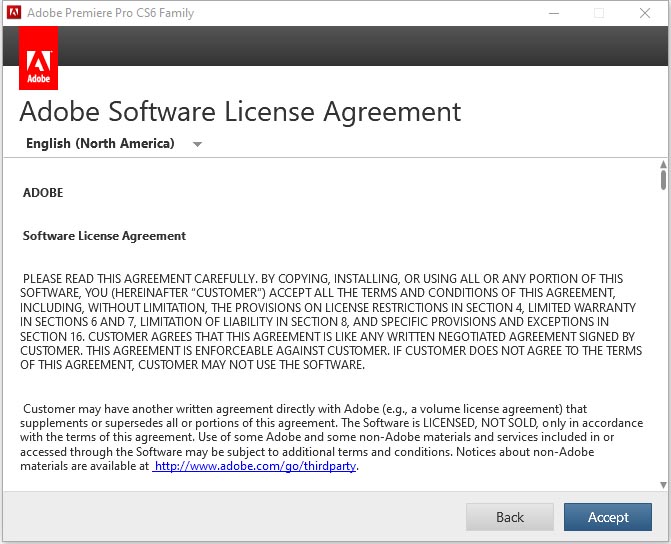
Task: Minimize the installer window
Action: 553,13
